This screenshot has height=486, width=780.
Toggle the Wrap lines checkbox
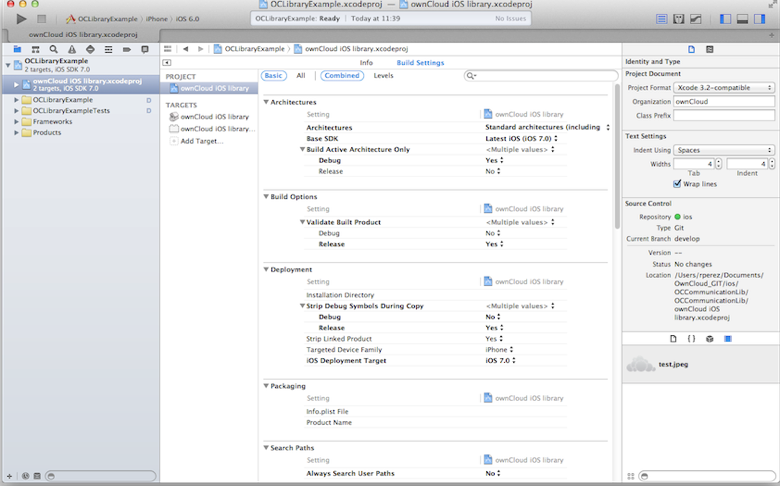678,184
